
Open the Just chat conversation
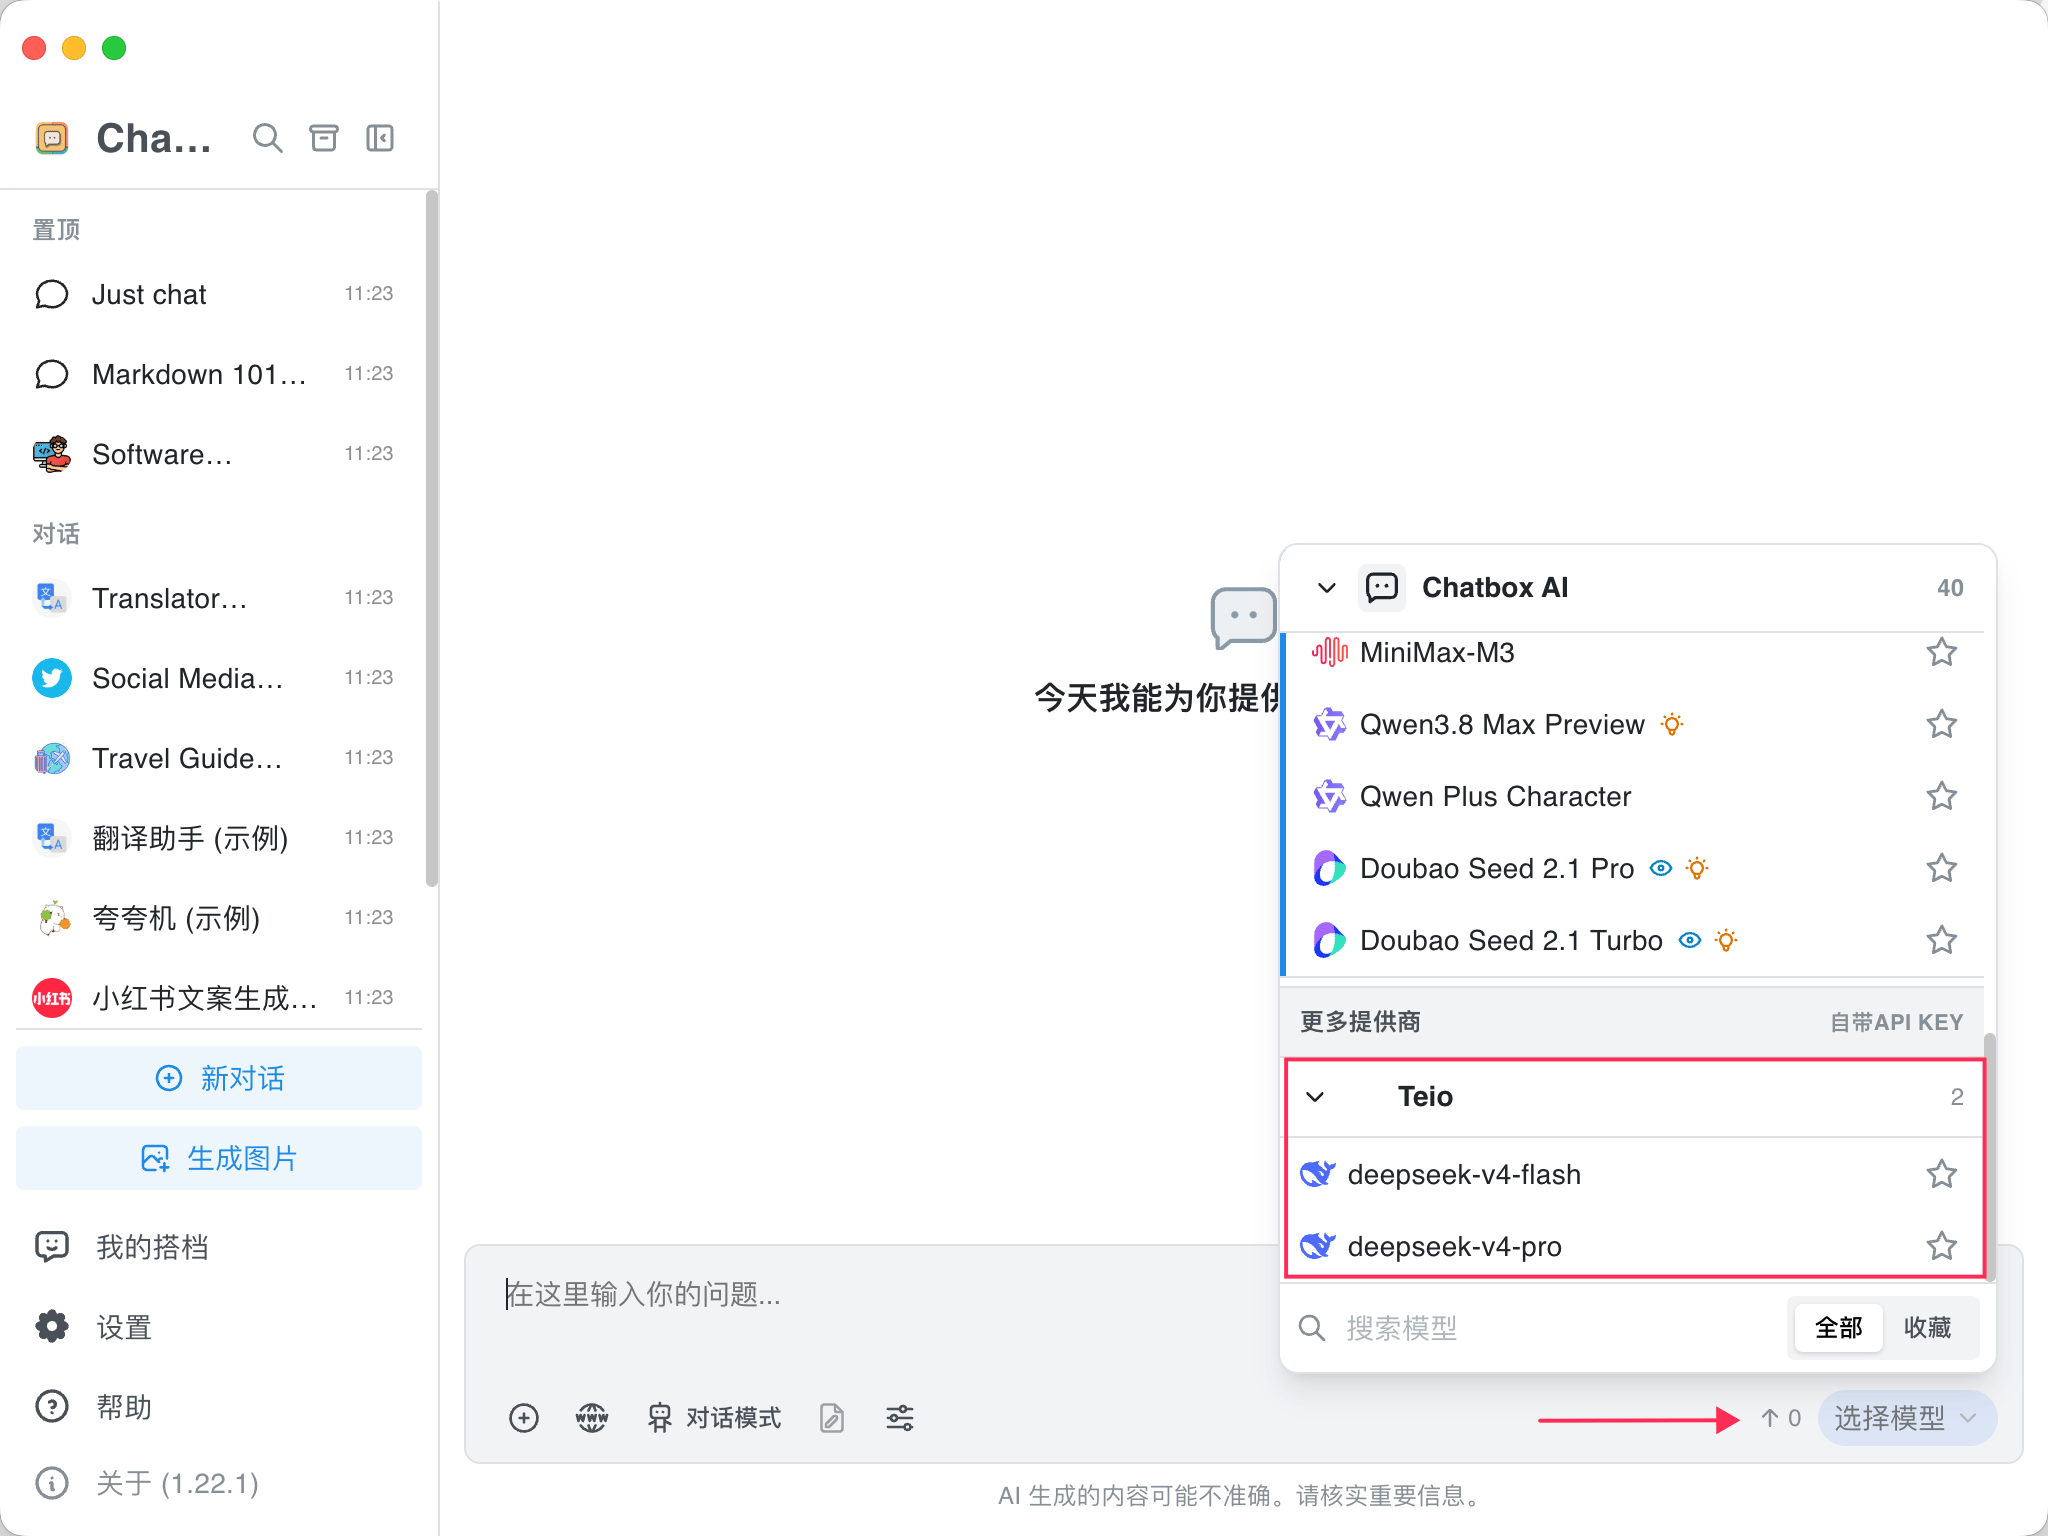point(215,294)
